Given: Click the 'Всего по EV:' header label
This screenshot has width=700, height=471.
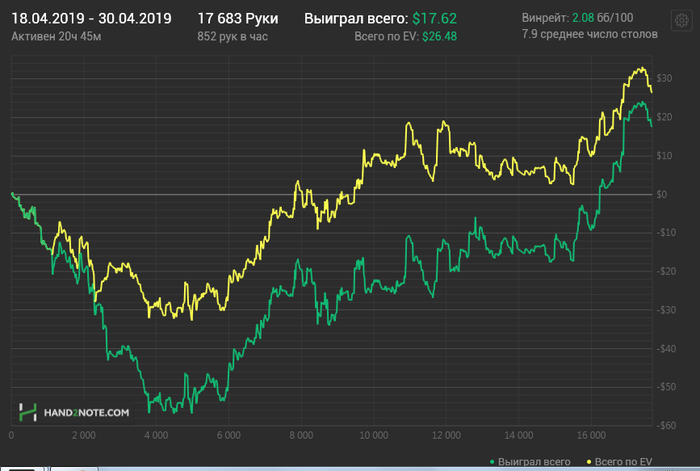Looking at the screenshot, I should click(x=387, y=37).
